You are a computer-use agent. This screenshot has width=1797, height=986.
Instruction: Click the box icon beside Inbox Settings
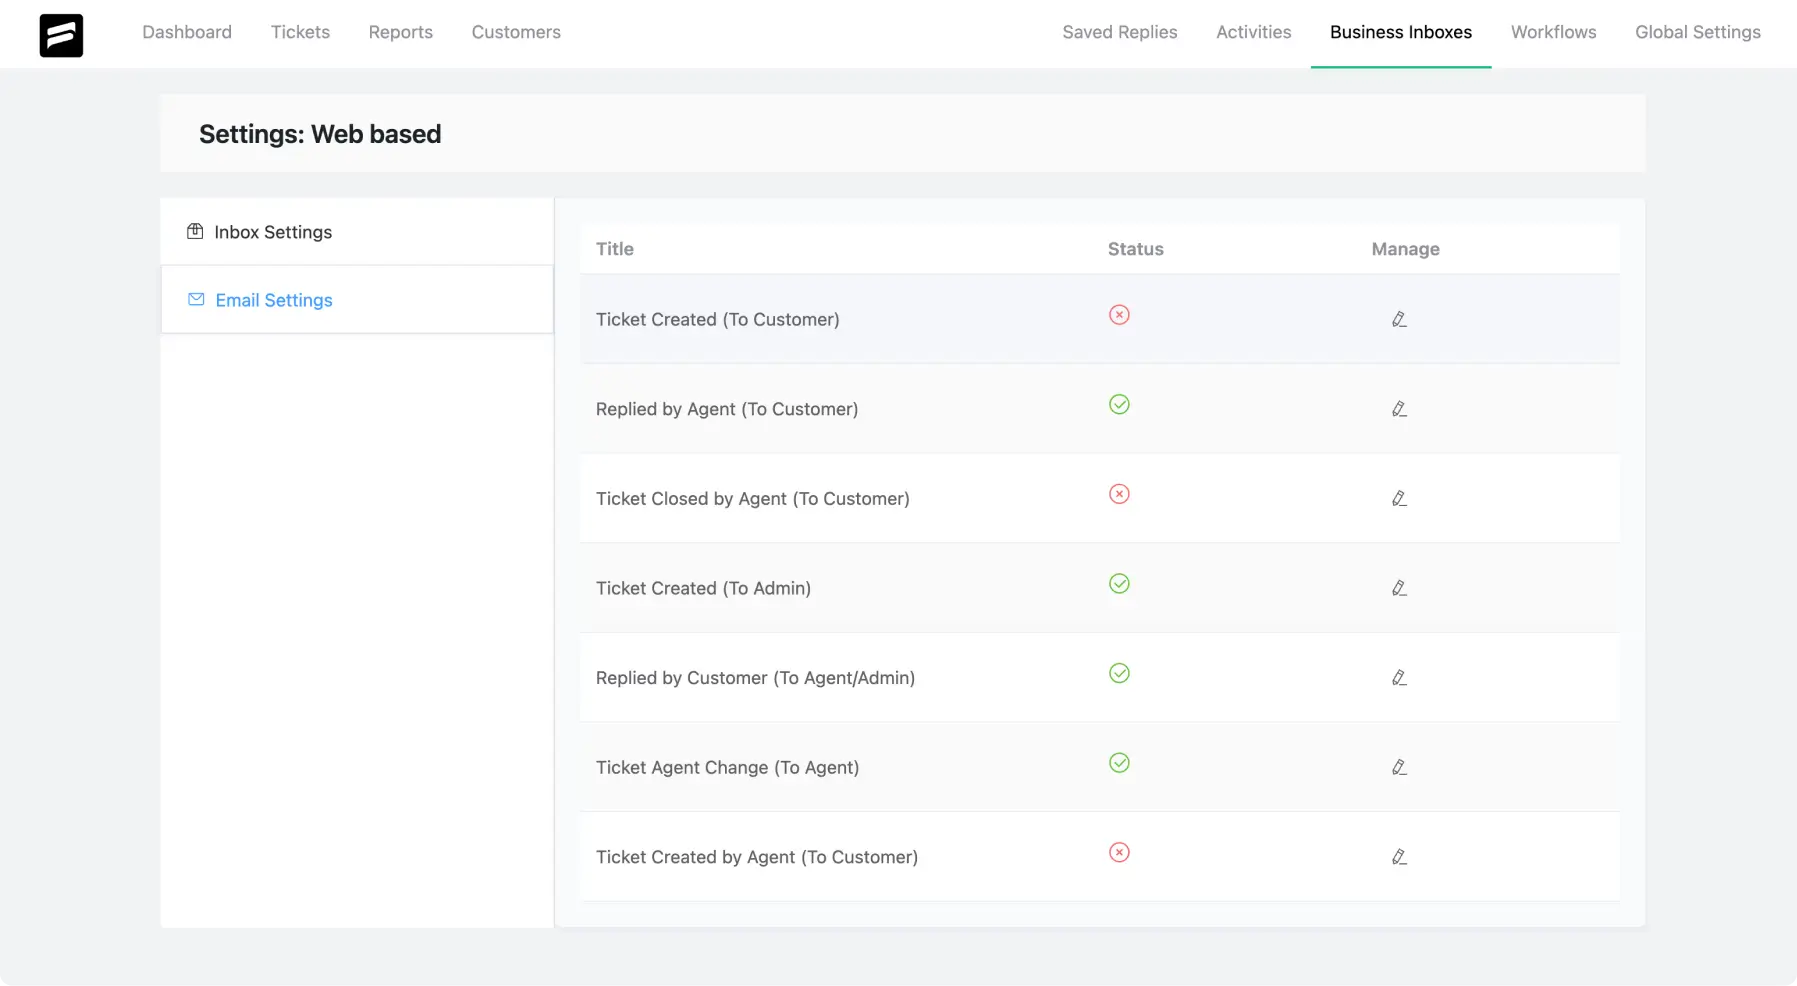[195, 231]
